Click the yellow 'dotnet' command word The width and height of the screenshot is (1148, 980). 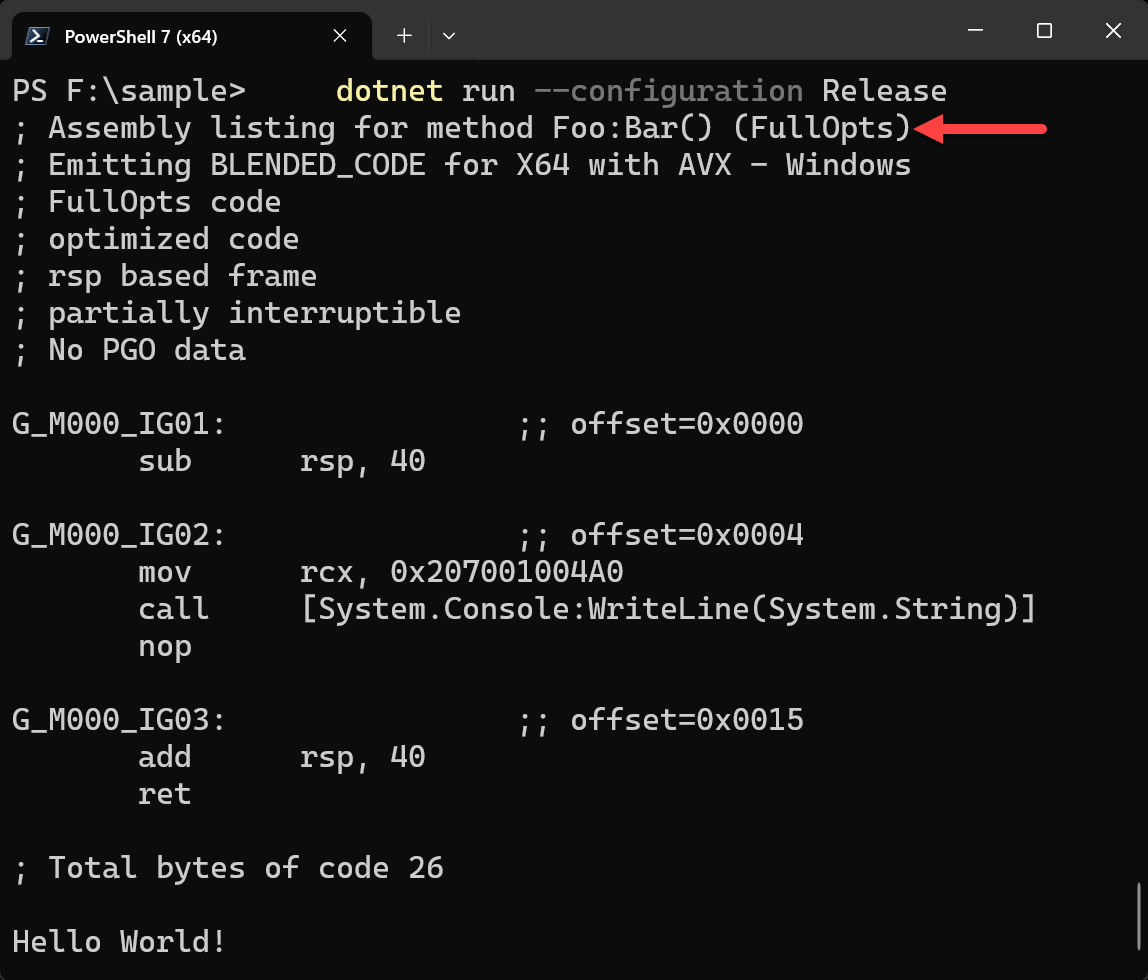pos(389,91)
